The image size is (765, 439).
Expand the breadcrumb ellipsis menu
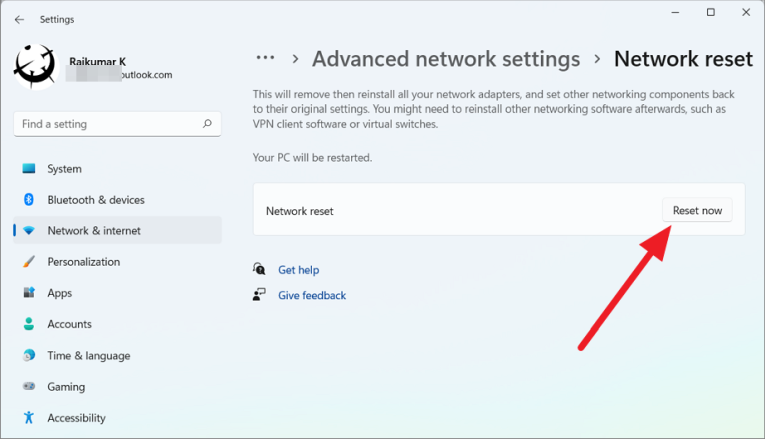pyautogui.click(x=266, y=59)
